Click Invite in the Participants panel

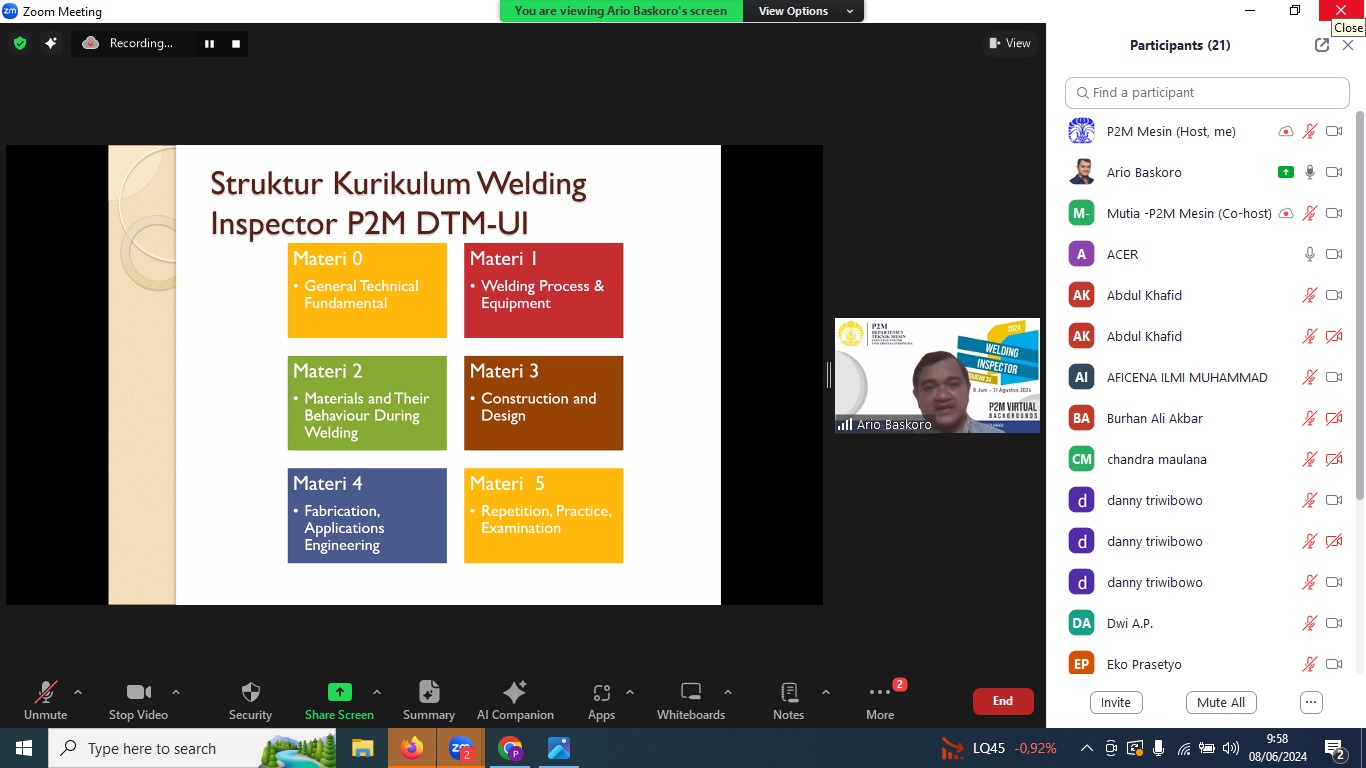tap(1116, 702)
